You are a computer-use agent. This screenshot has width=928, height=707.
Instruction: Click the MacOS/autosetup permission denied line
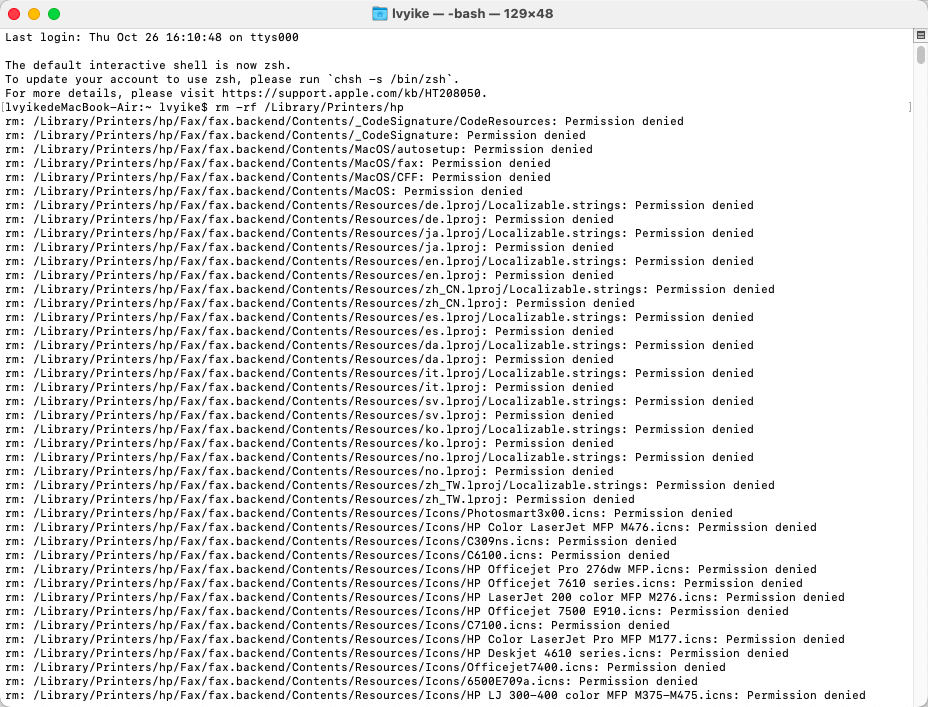(299, 149)
